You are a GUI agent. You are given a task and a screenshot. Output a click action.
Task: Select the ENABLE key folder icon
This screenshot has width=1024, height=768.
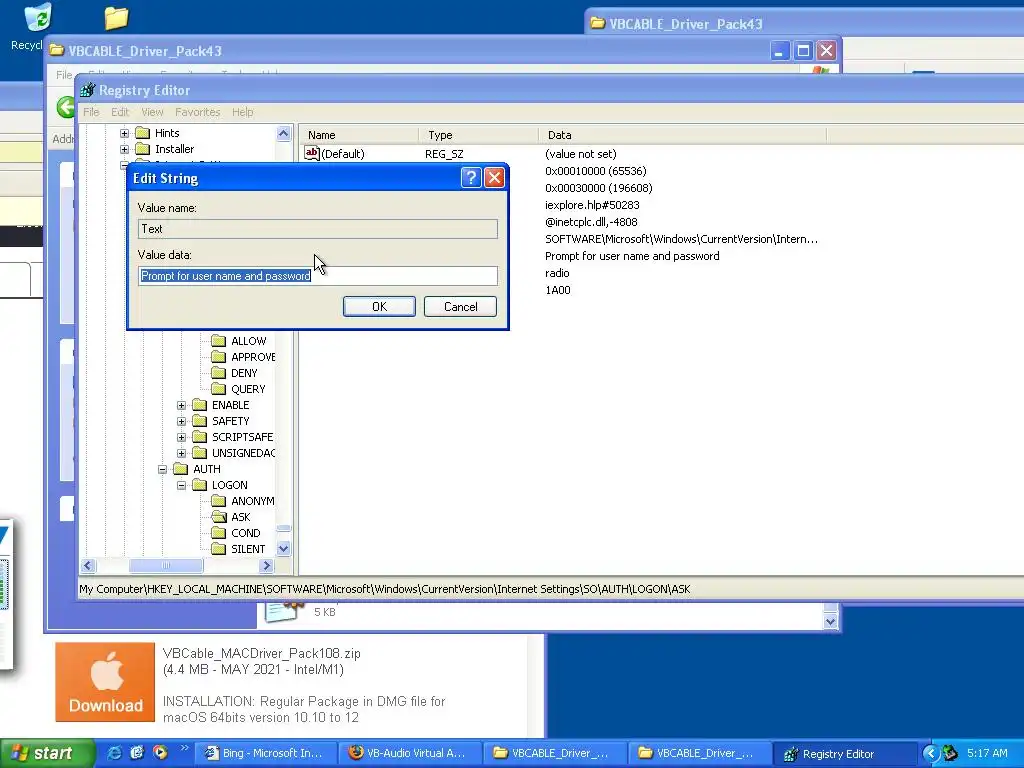click(200, 405)
